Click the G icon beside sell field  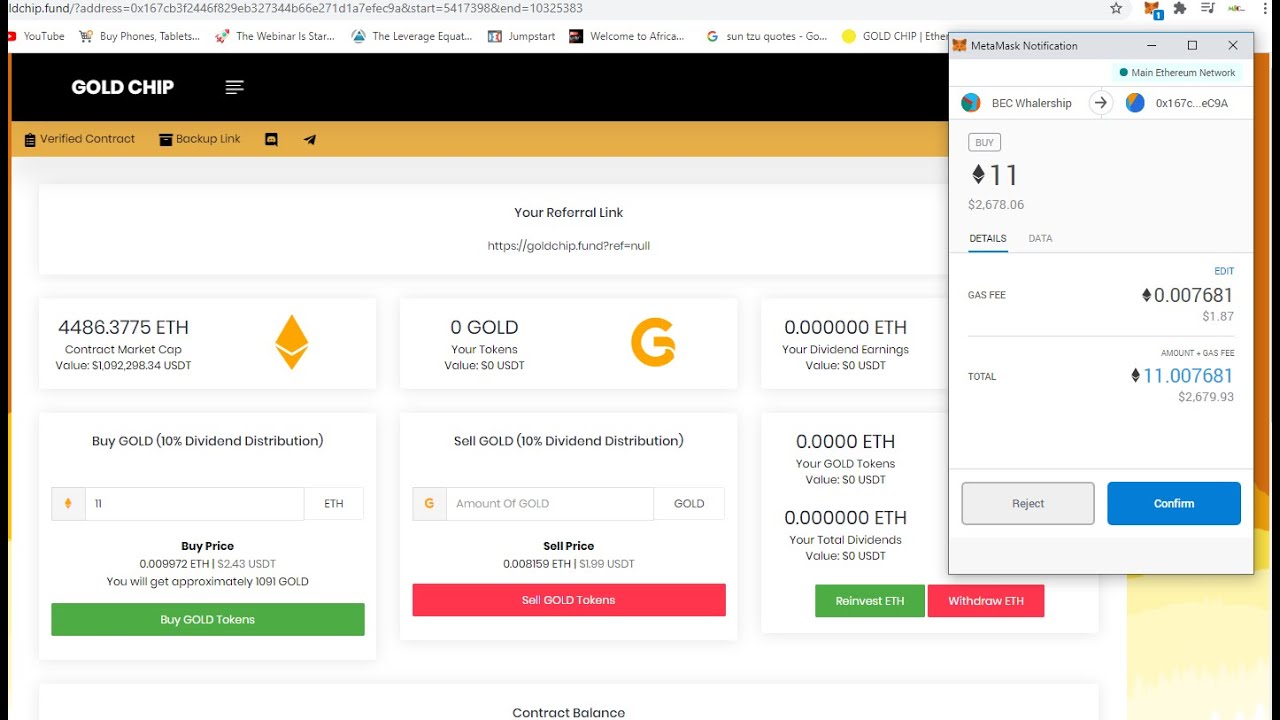429,504
